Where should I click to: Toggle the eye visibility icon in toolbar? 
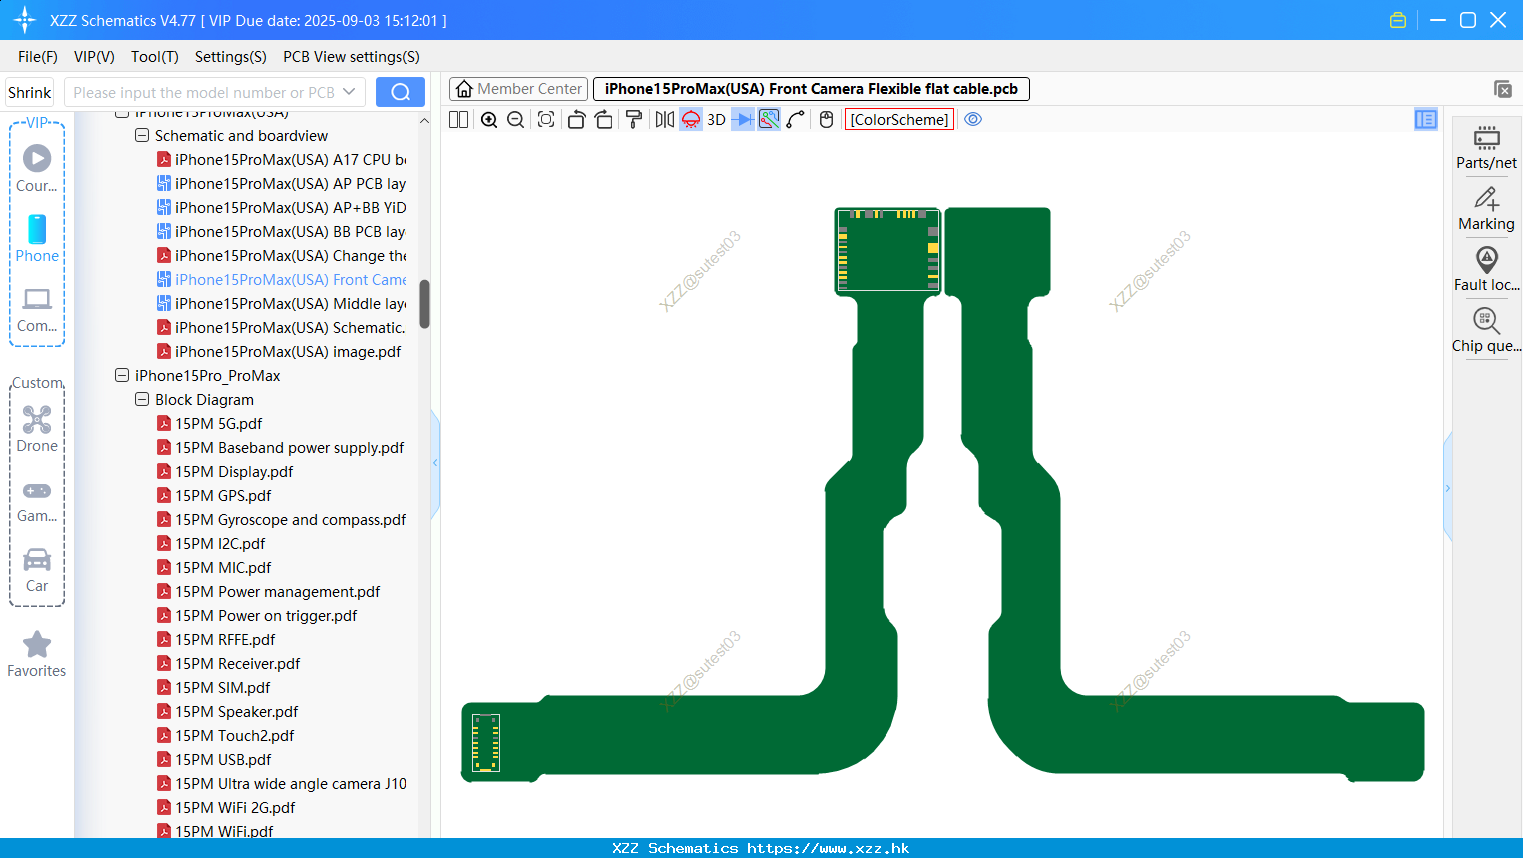(x=973, y=120)
